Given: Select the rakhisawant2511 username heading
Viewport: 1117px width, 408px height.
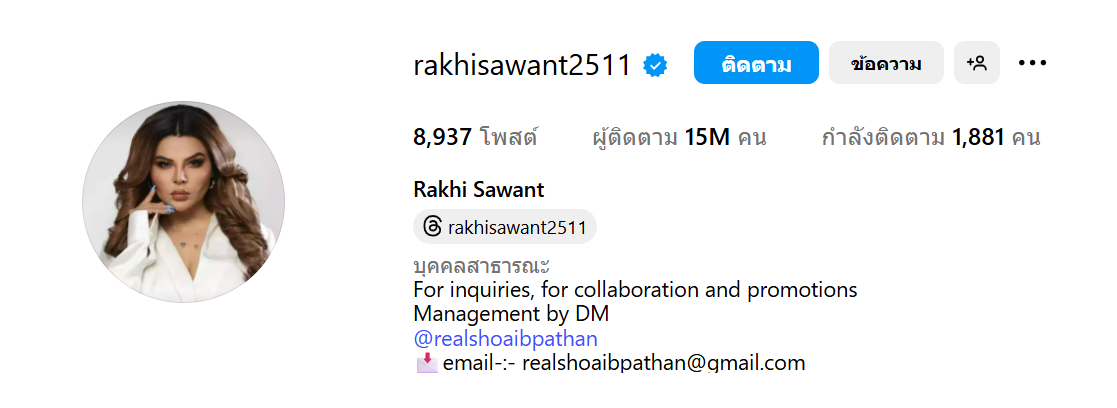Looking at the screenshot, I should pos(522,66).
